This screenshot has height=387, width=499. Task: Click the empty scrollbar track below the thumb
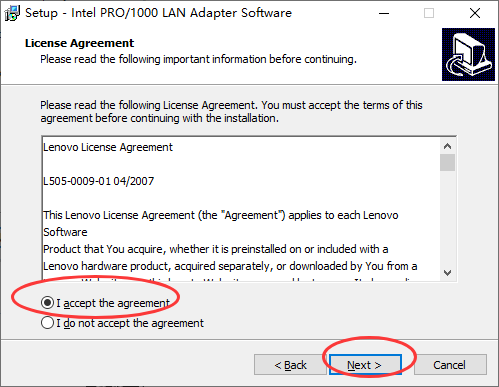click(x=447, y=218)
